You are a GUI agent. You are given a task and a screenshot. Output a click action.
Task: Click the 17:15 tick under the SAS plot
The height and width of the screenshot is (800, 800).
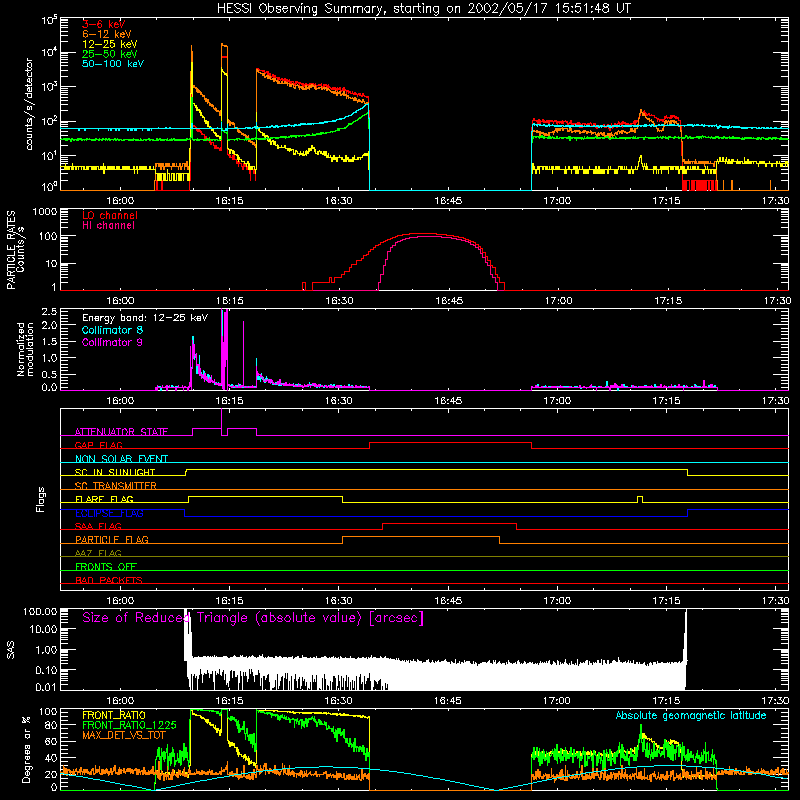(x=666, y=701)
